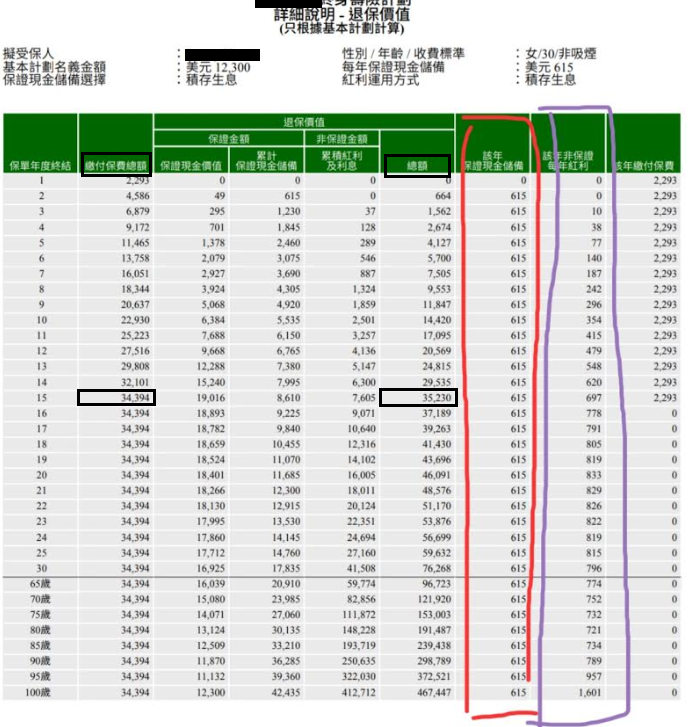Click year 2 guaranteed cash value '49'
Image resolution: width=689 pixels, height=727 pixels.
[x=219, y=196]
